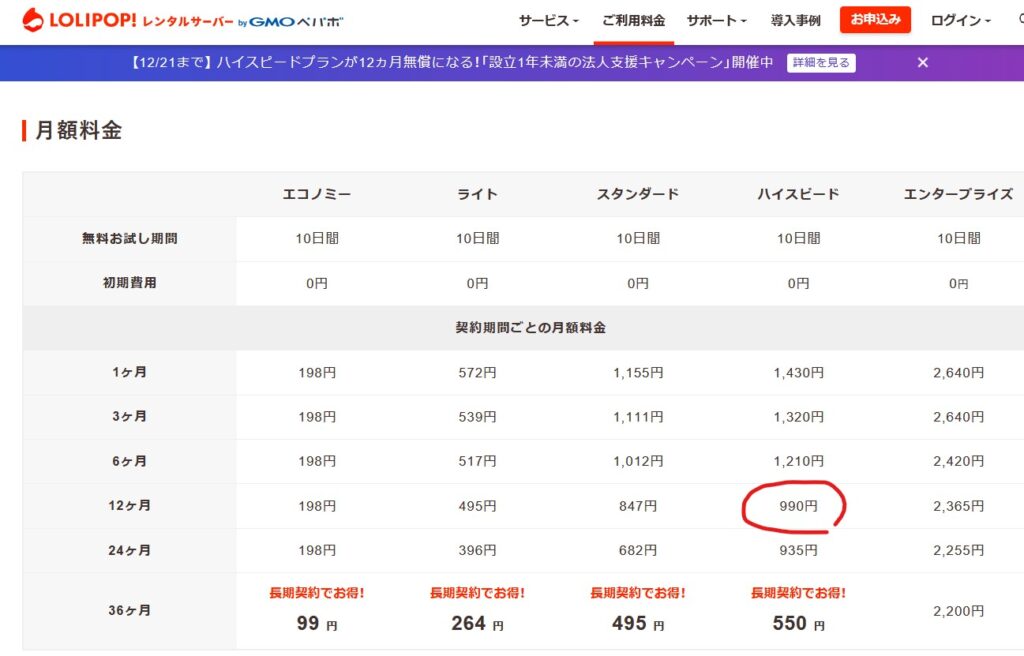Click the campaign banner announcement text

(x=452, y=62)
